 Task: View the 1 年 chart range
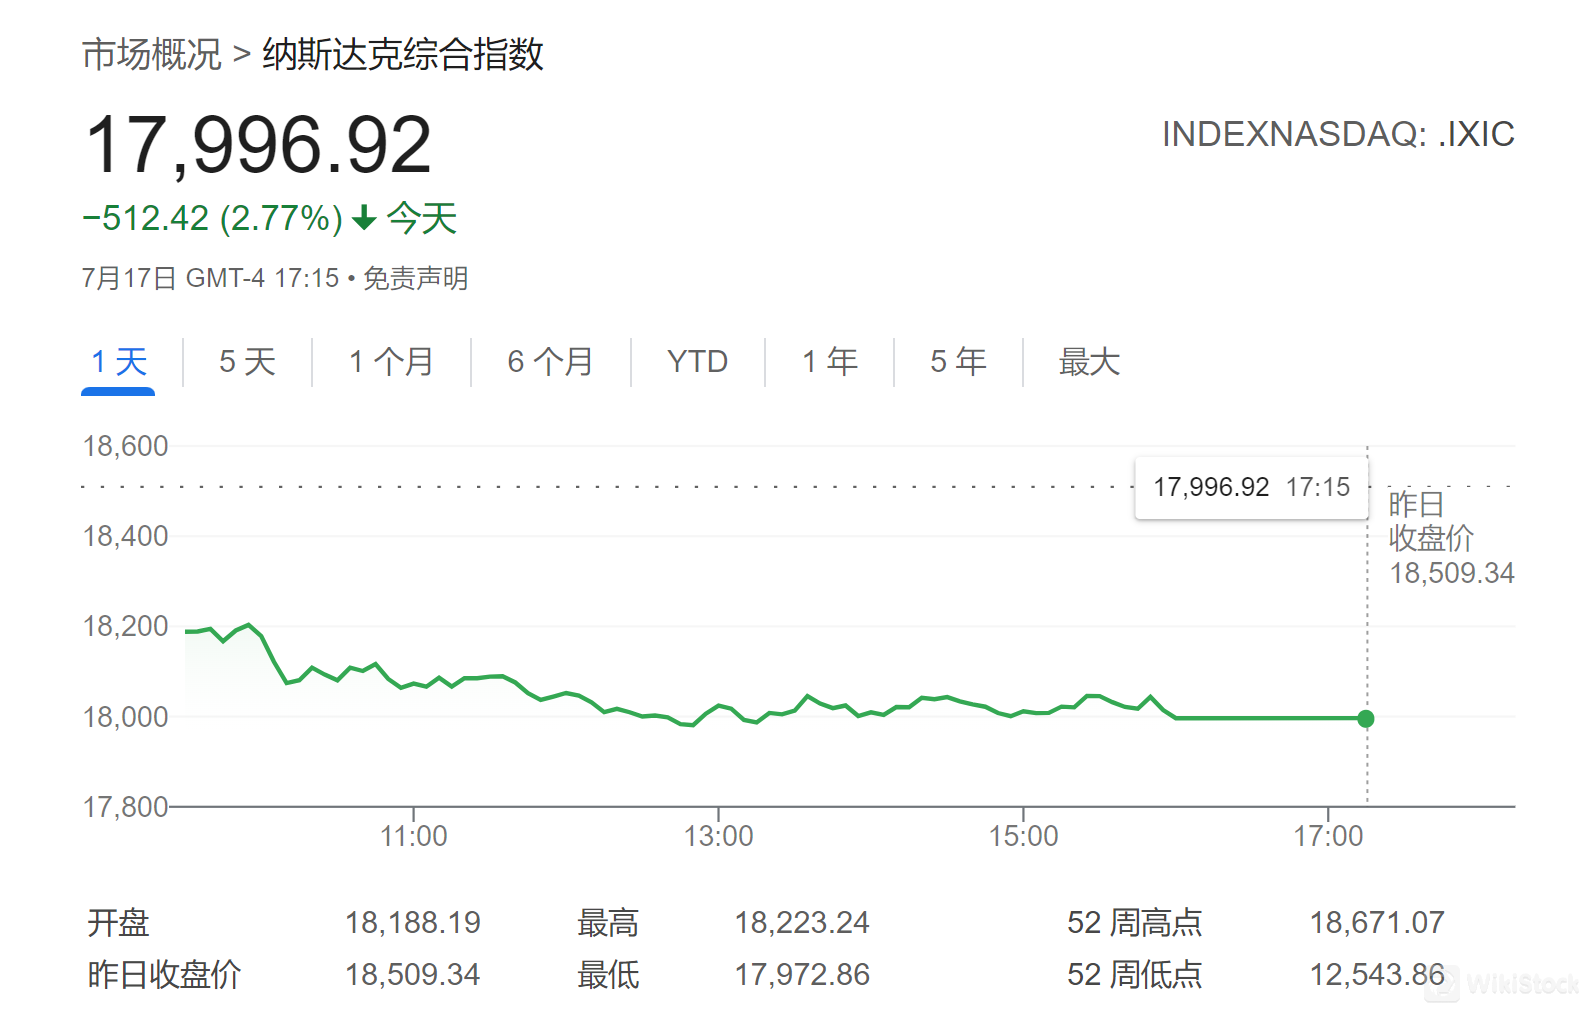coord(829,362)
